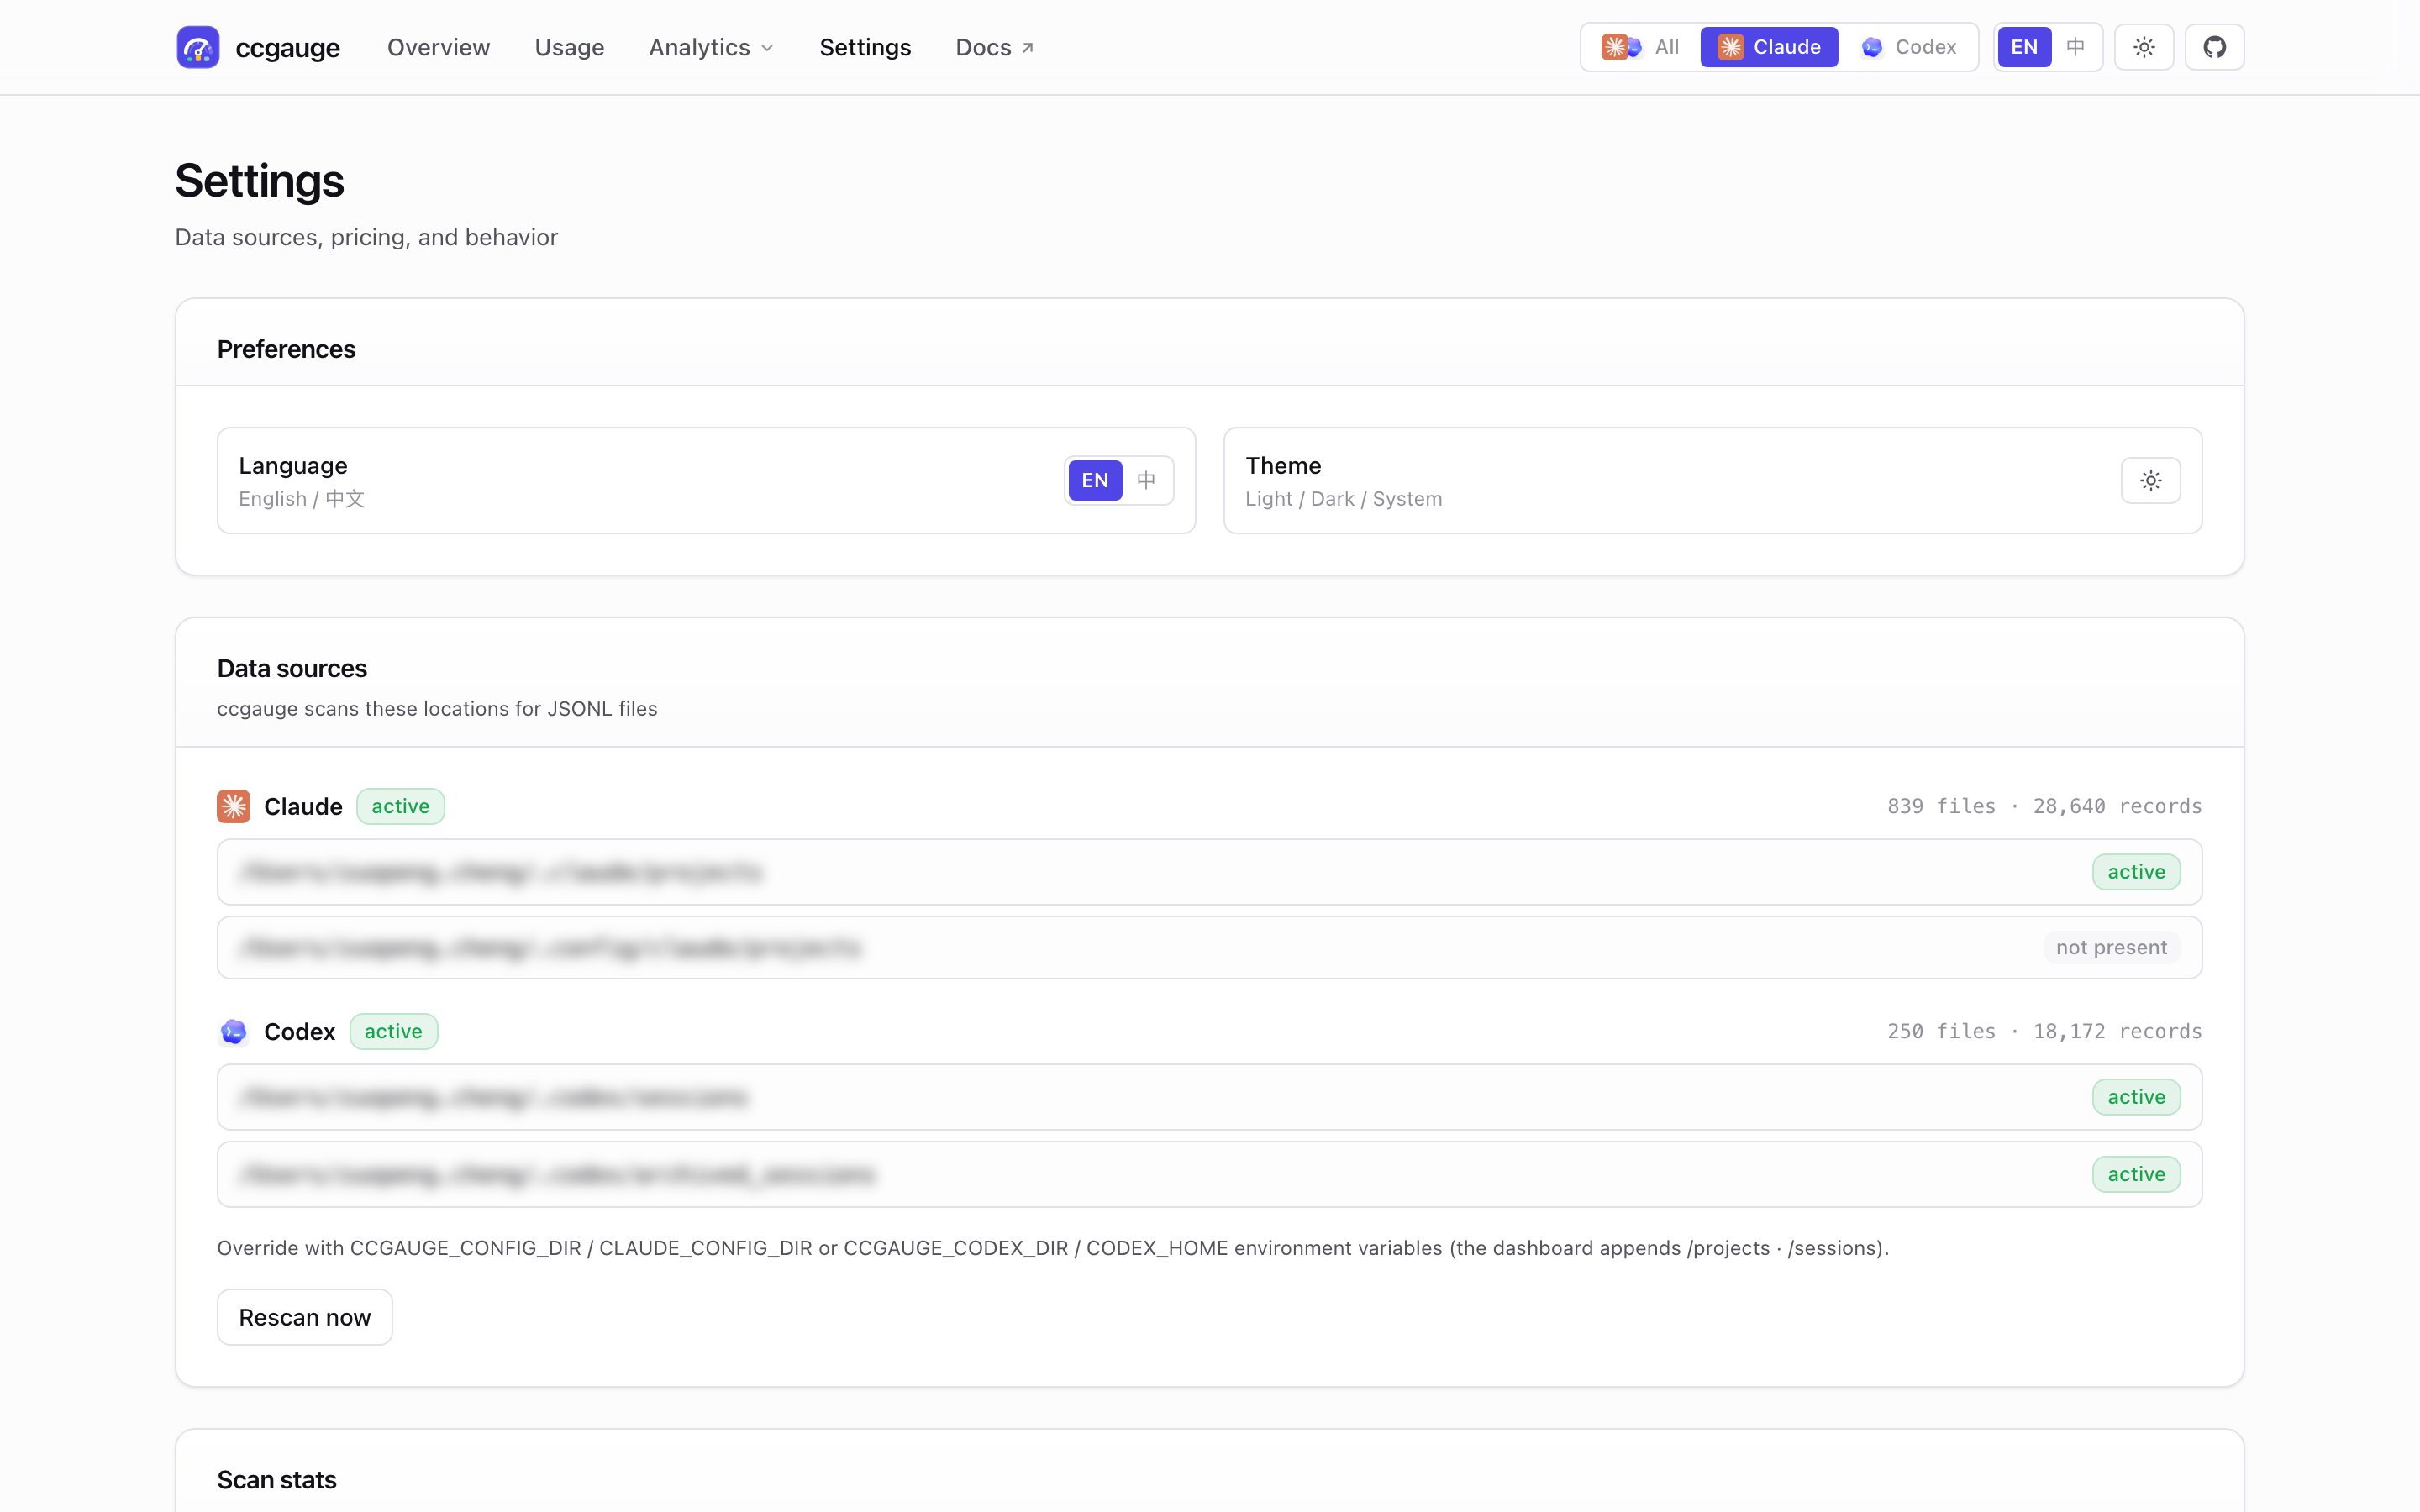Click the Docs external link arrow
Image resolution: width=2420 pixels, height=1512 pixels.
[1027, 48]
